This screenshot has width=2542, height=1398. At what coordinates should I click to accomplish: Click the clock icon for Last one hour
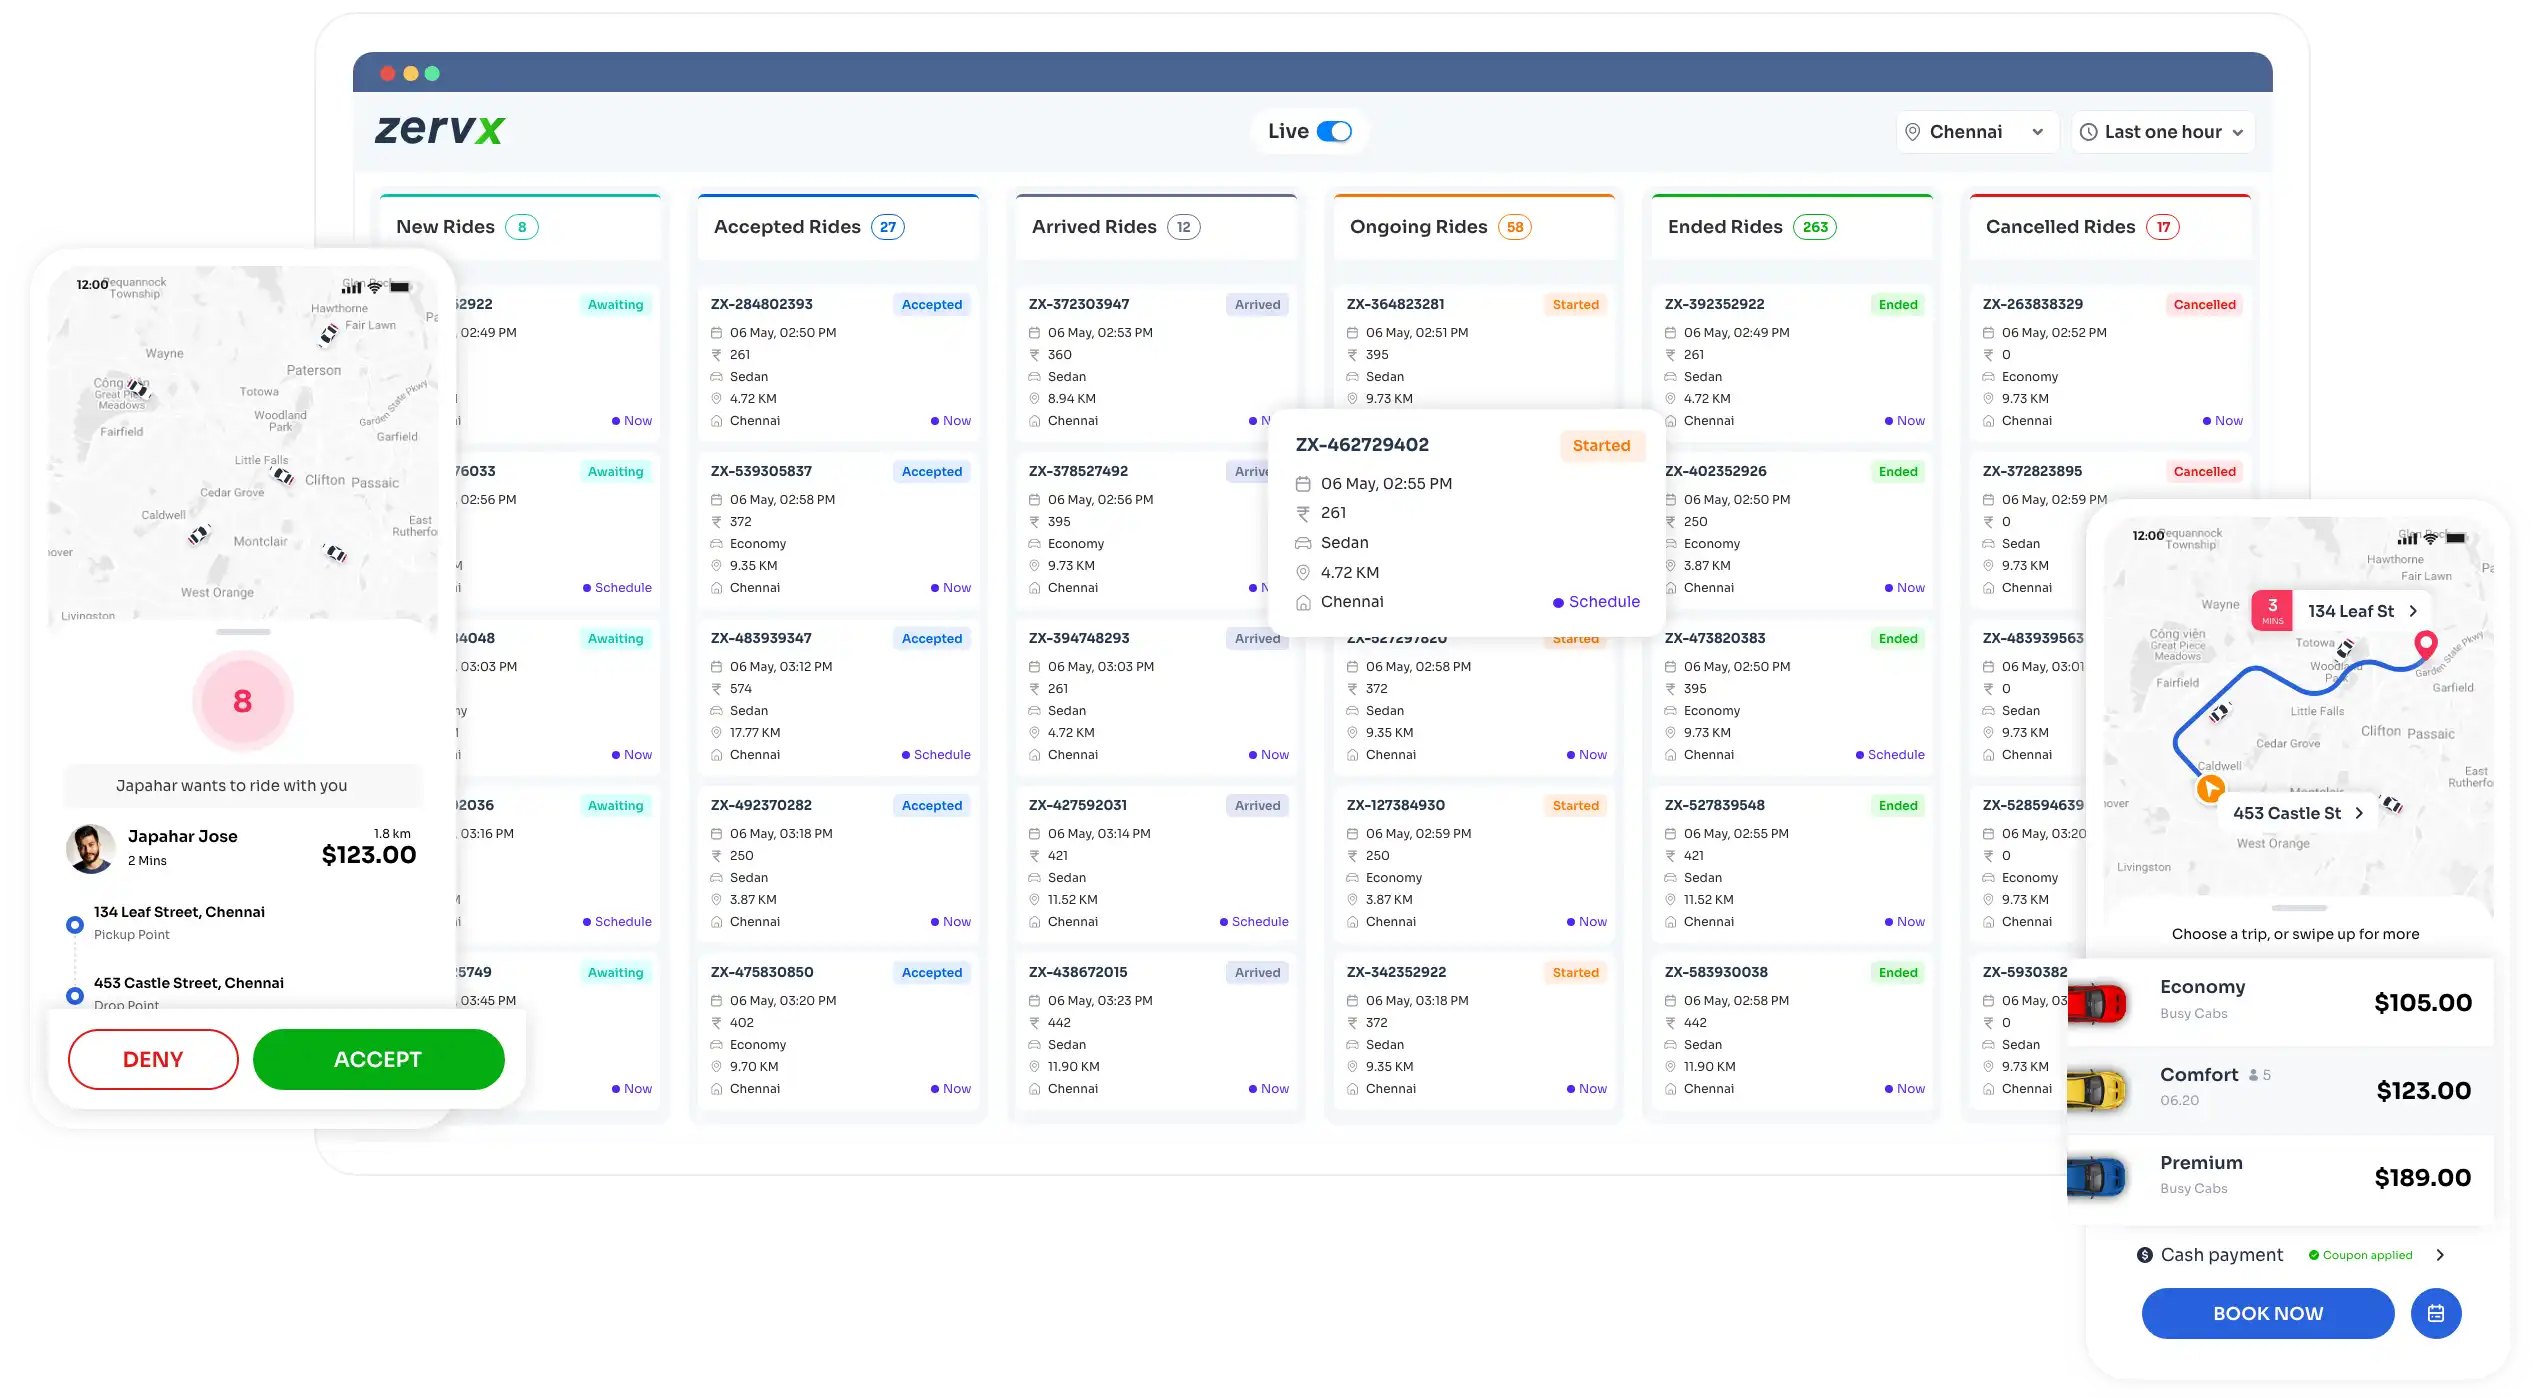[x=2089, y=133]
